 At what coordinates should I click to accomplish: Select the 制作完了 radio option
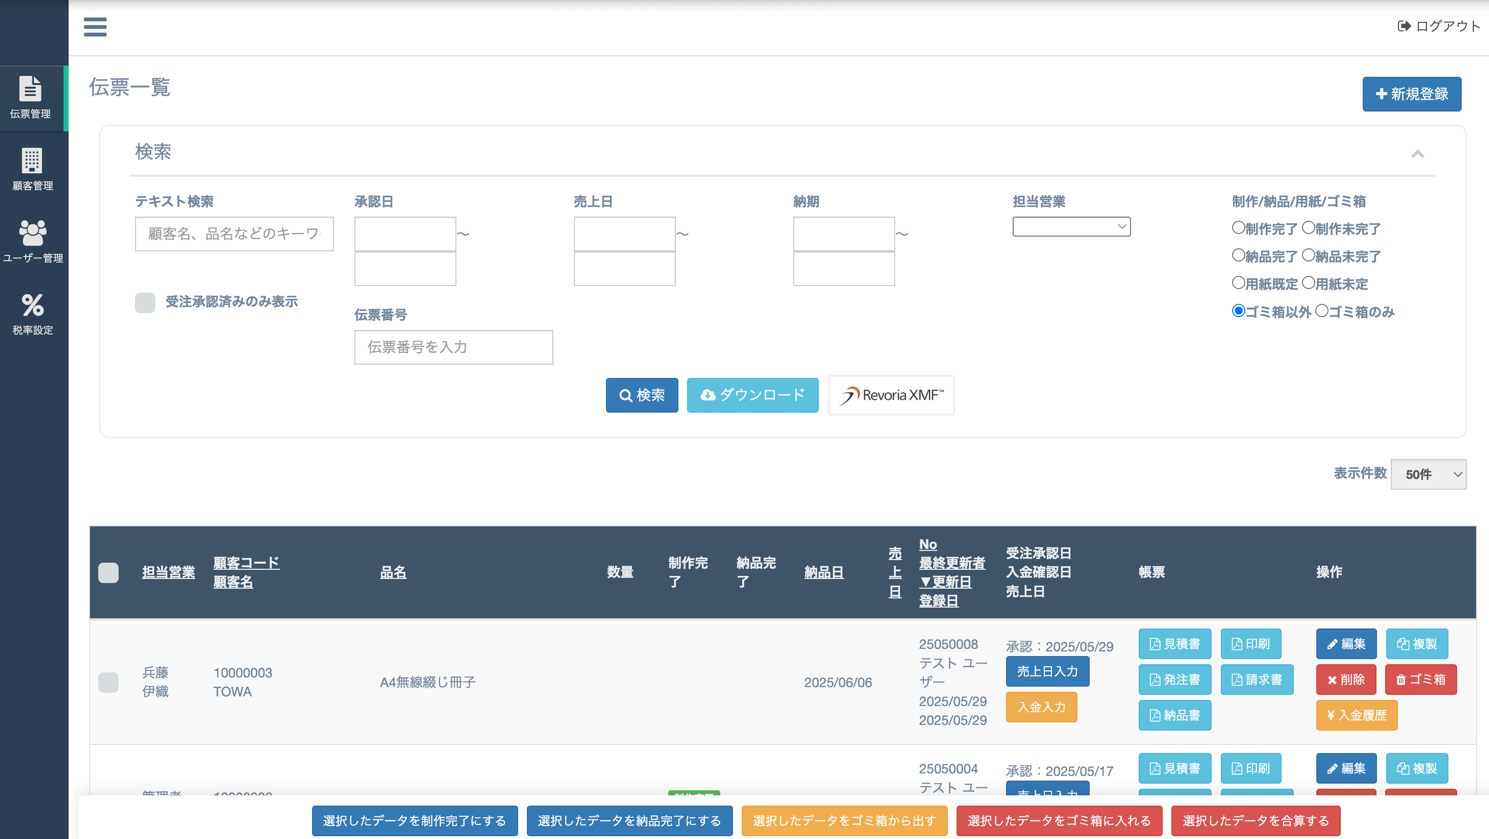click(x=1238, y=228)
